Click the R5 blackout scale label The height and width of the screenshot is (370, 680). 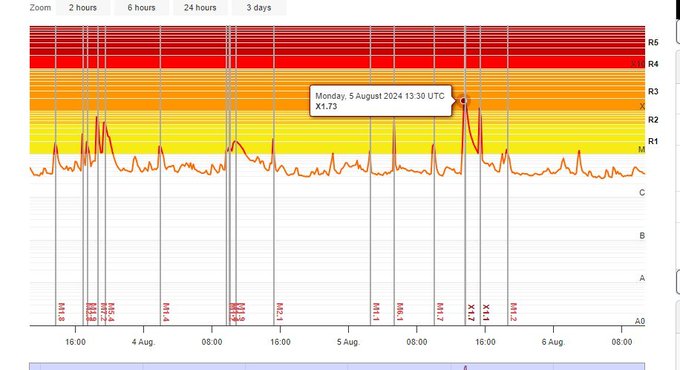point(653,43)
